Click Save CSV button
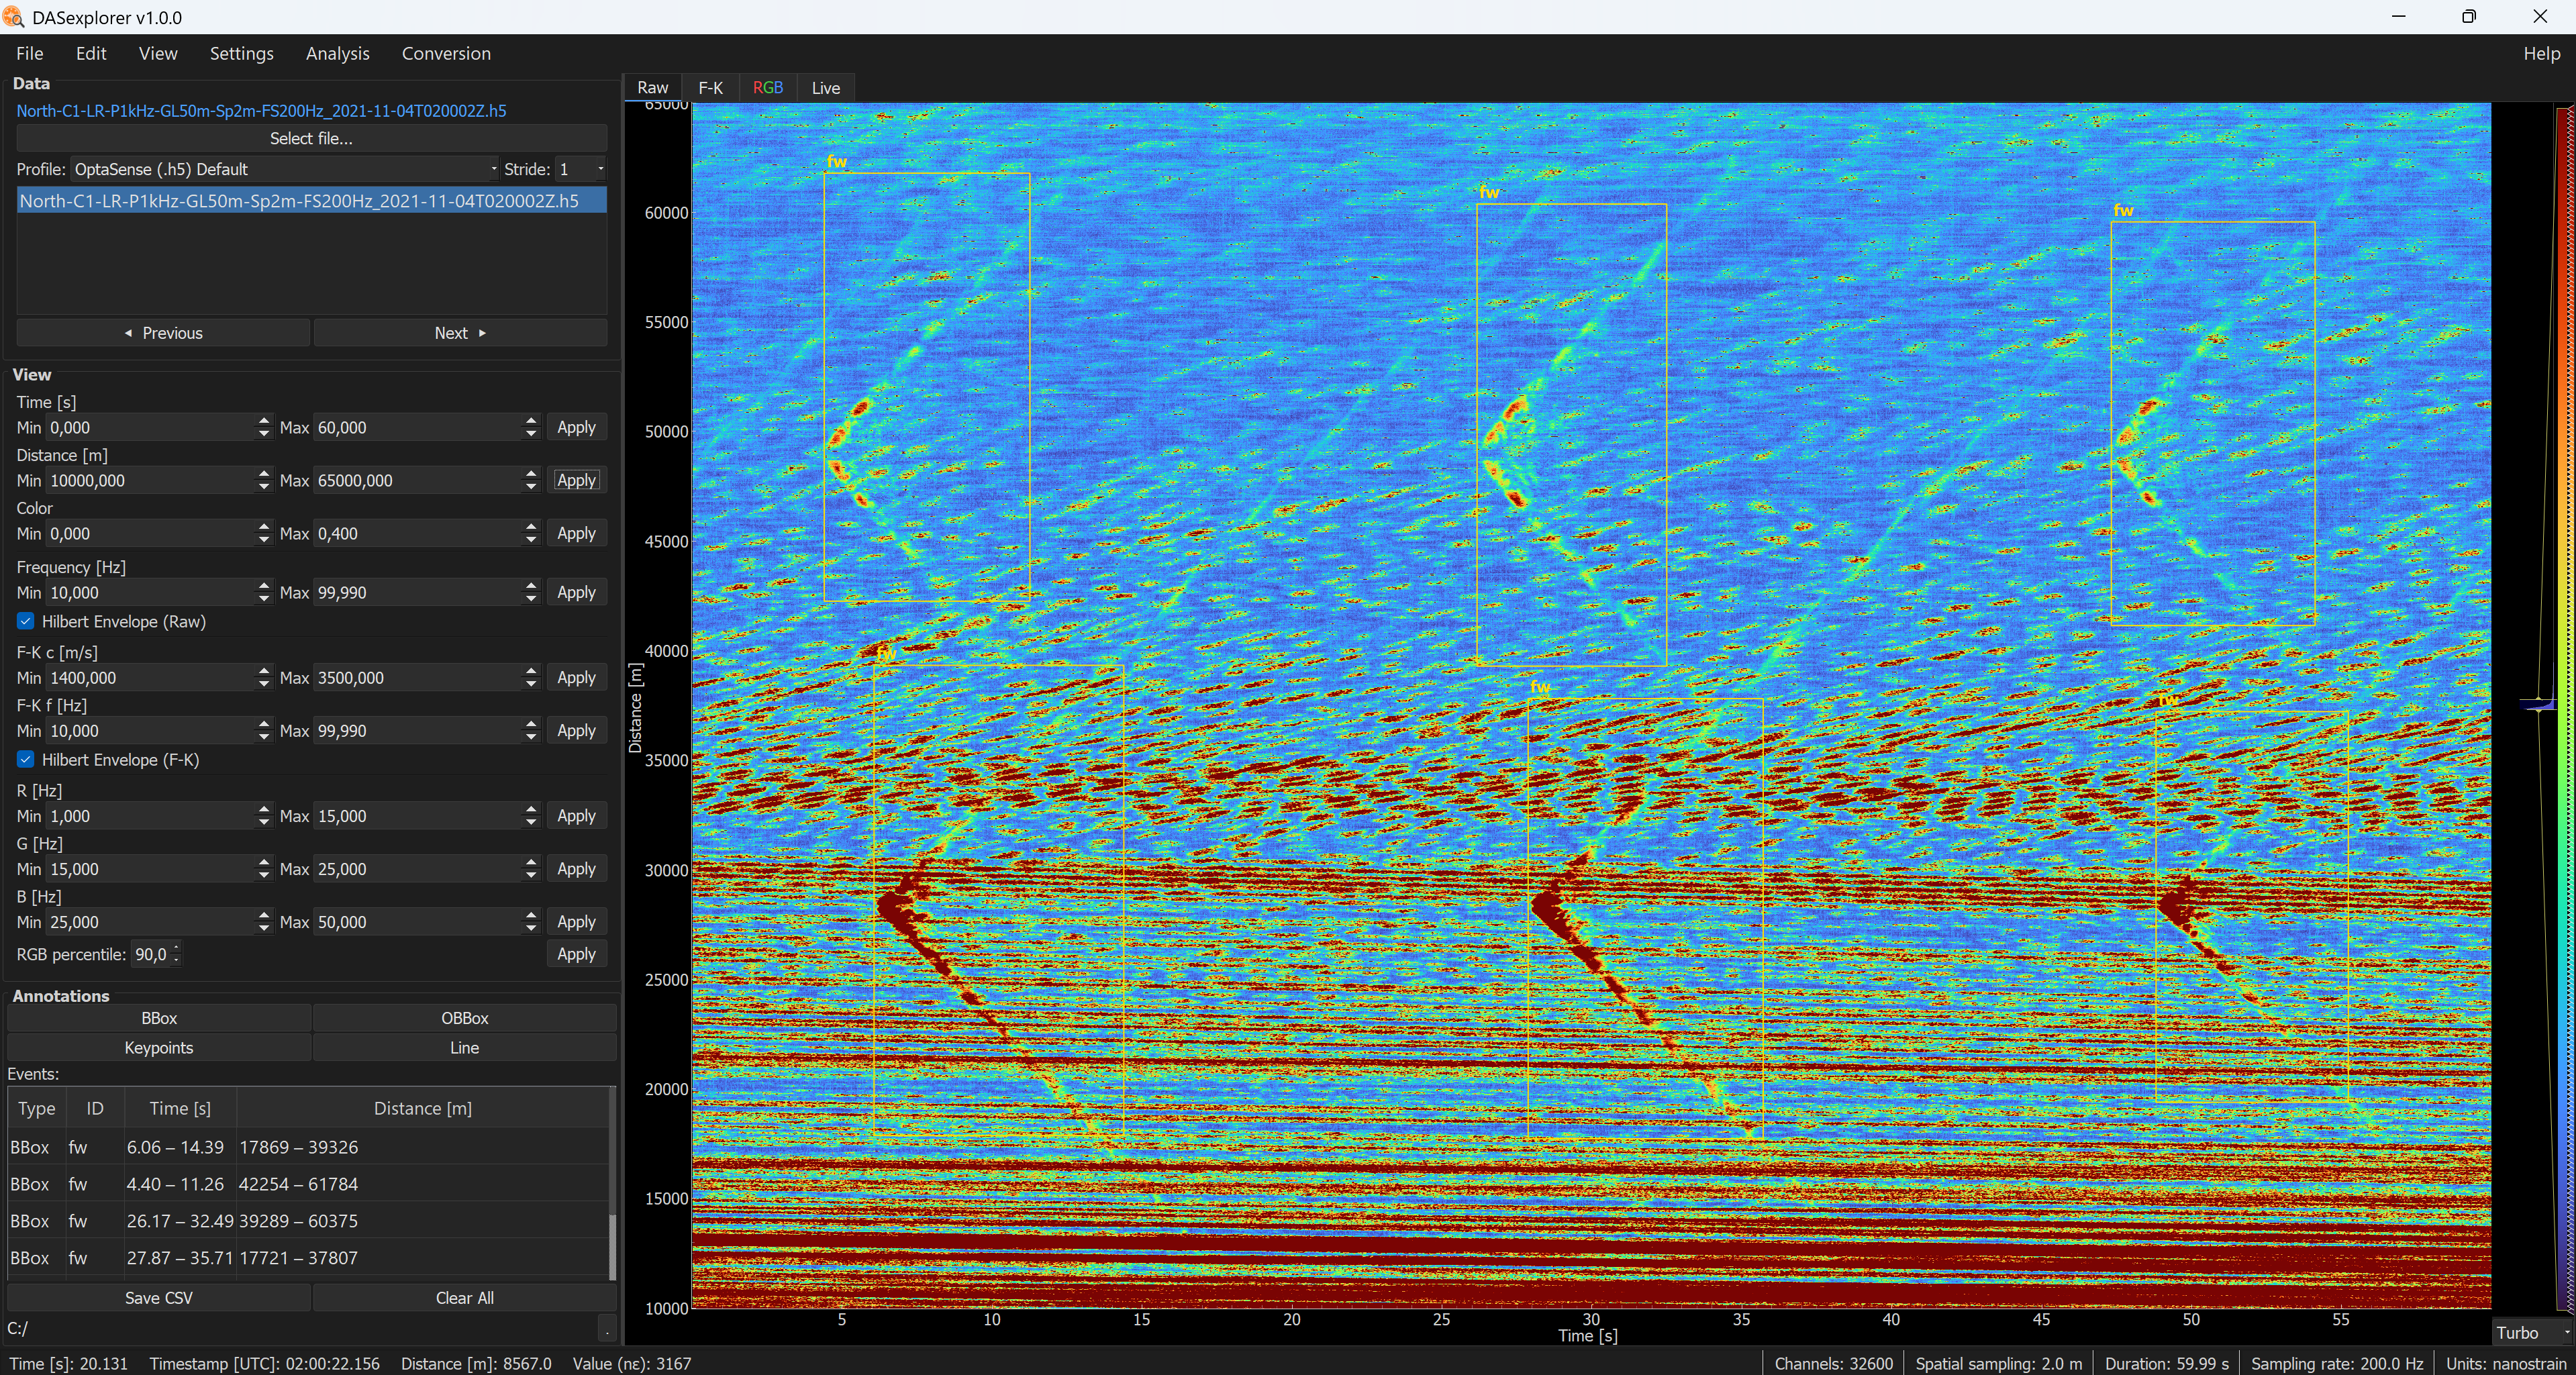 [159, 1298]
